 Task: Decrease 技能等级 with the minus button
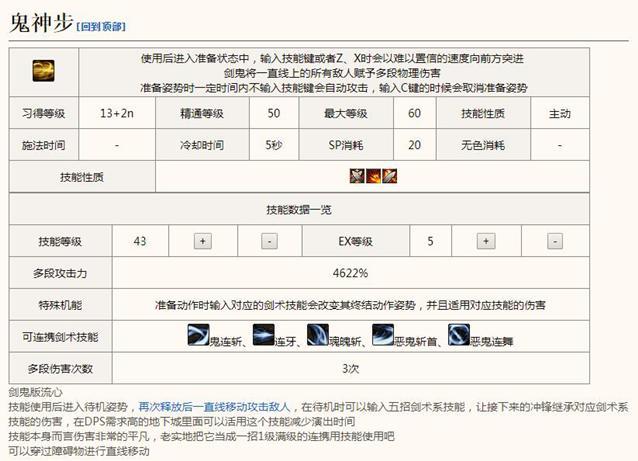(269, 241)
